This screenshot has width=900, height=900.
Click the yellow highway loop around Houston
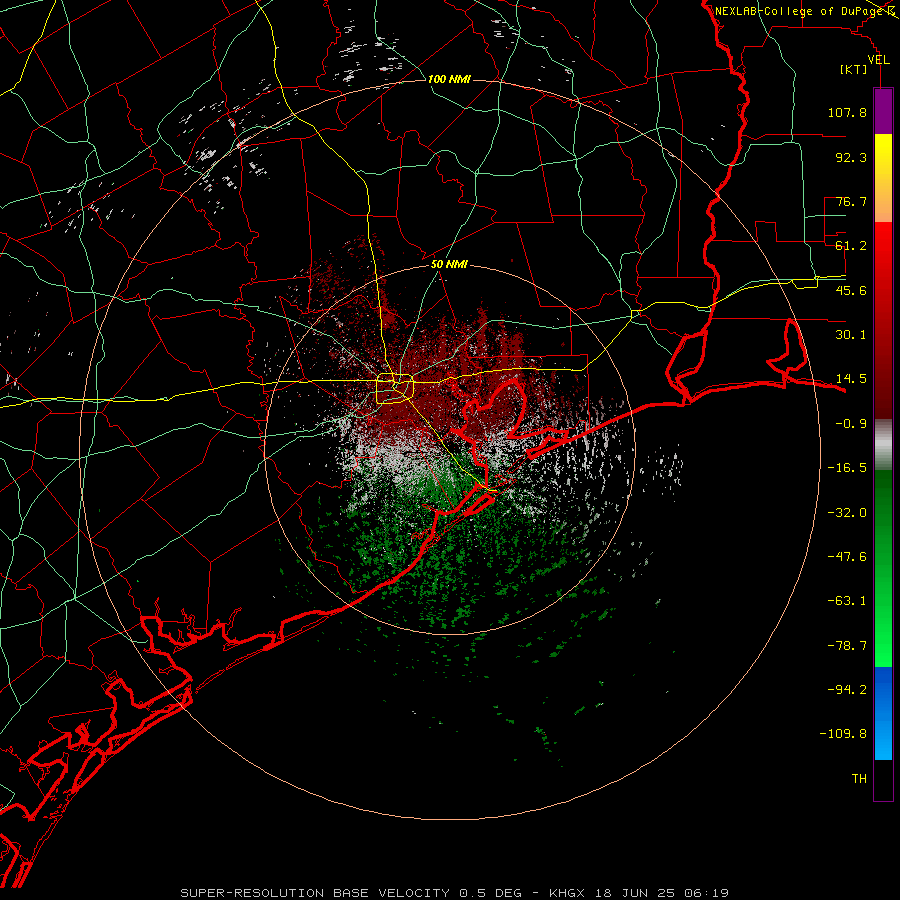point(395,389)
